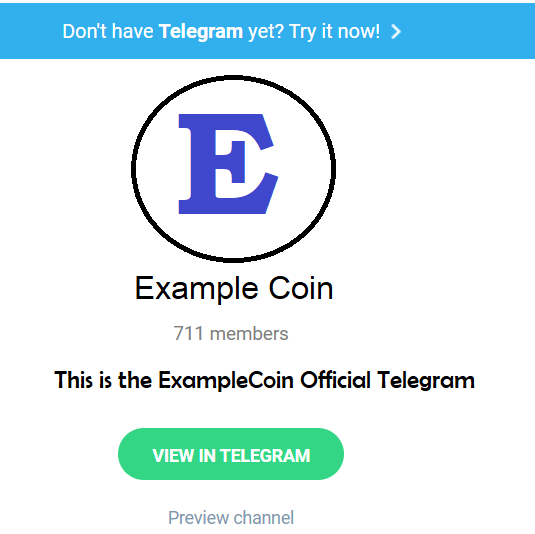Screen dimensions: 535x534
Task: Click the chevron arrow in blue banner
Action: [x=396, y=32]
